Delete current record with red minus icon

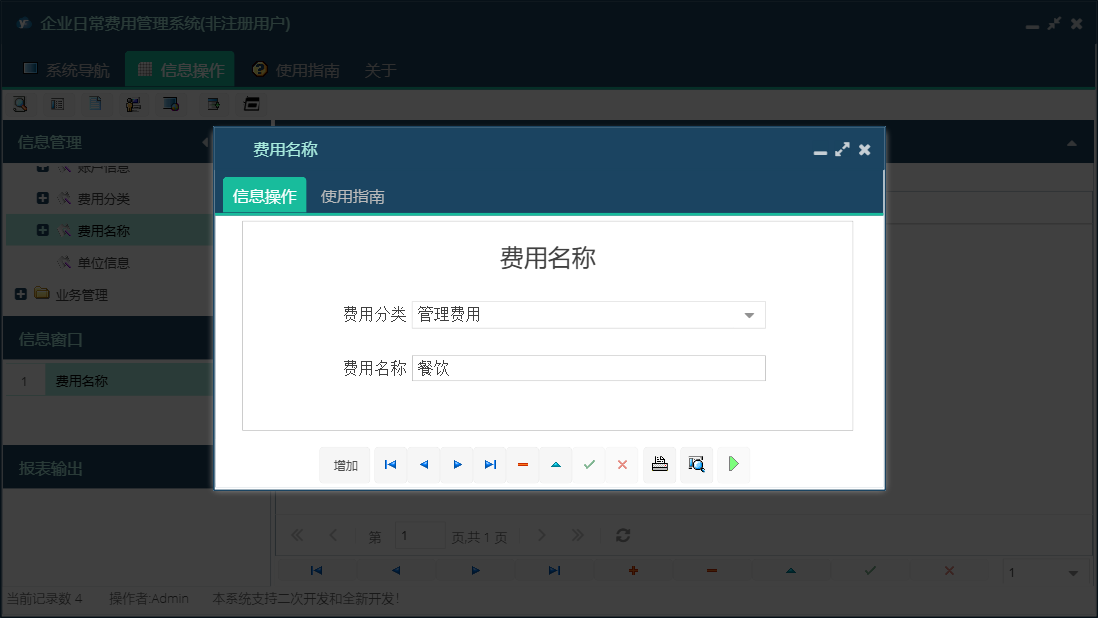(523, 464)
